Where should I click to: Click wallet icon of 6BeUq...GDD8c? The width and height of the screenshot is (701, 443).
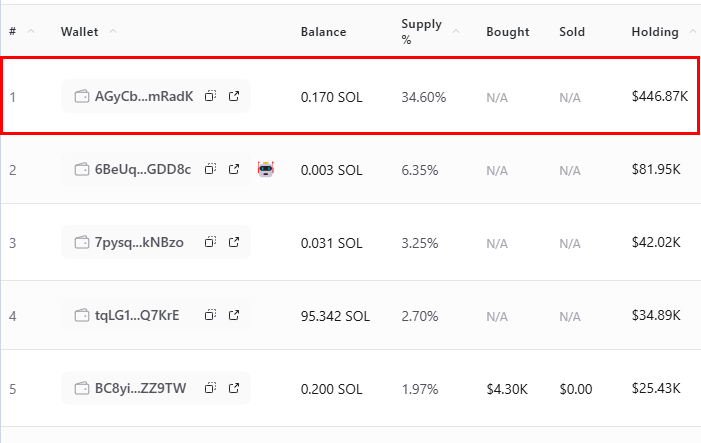(x=82, y=169)
